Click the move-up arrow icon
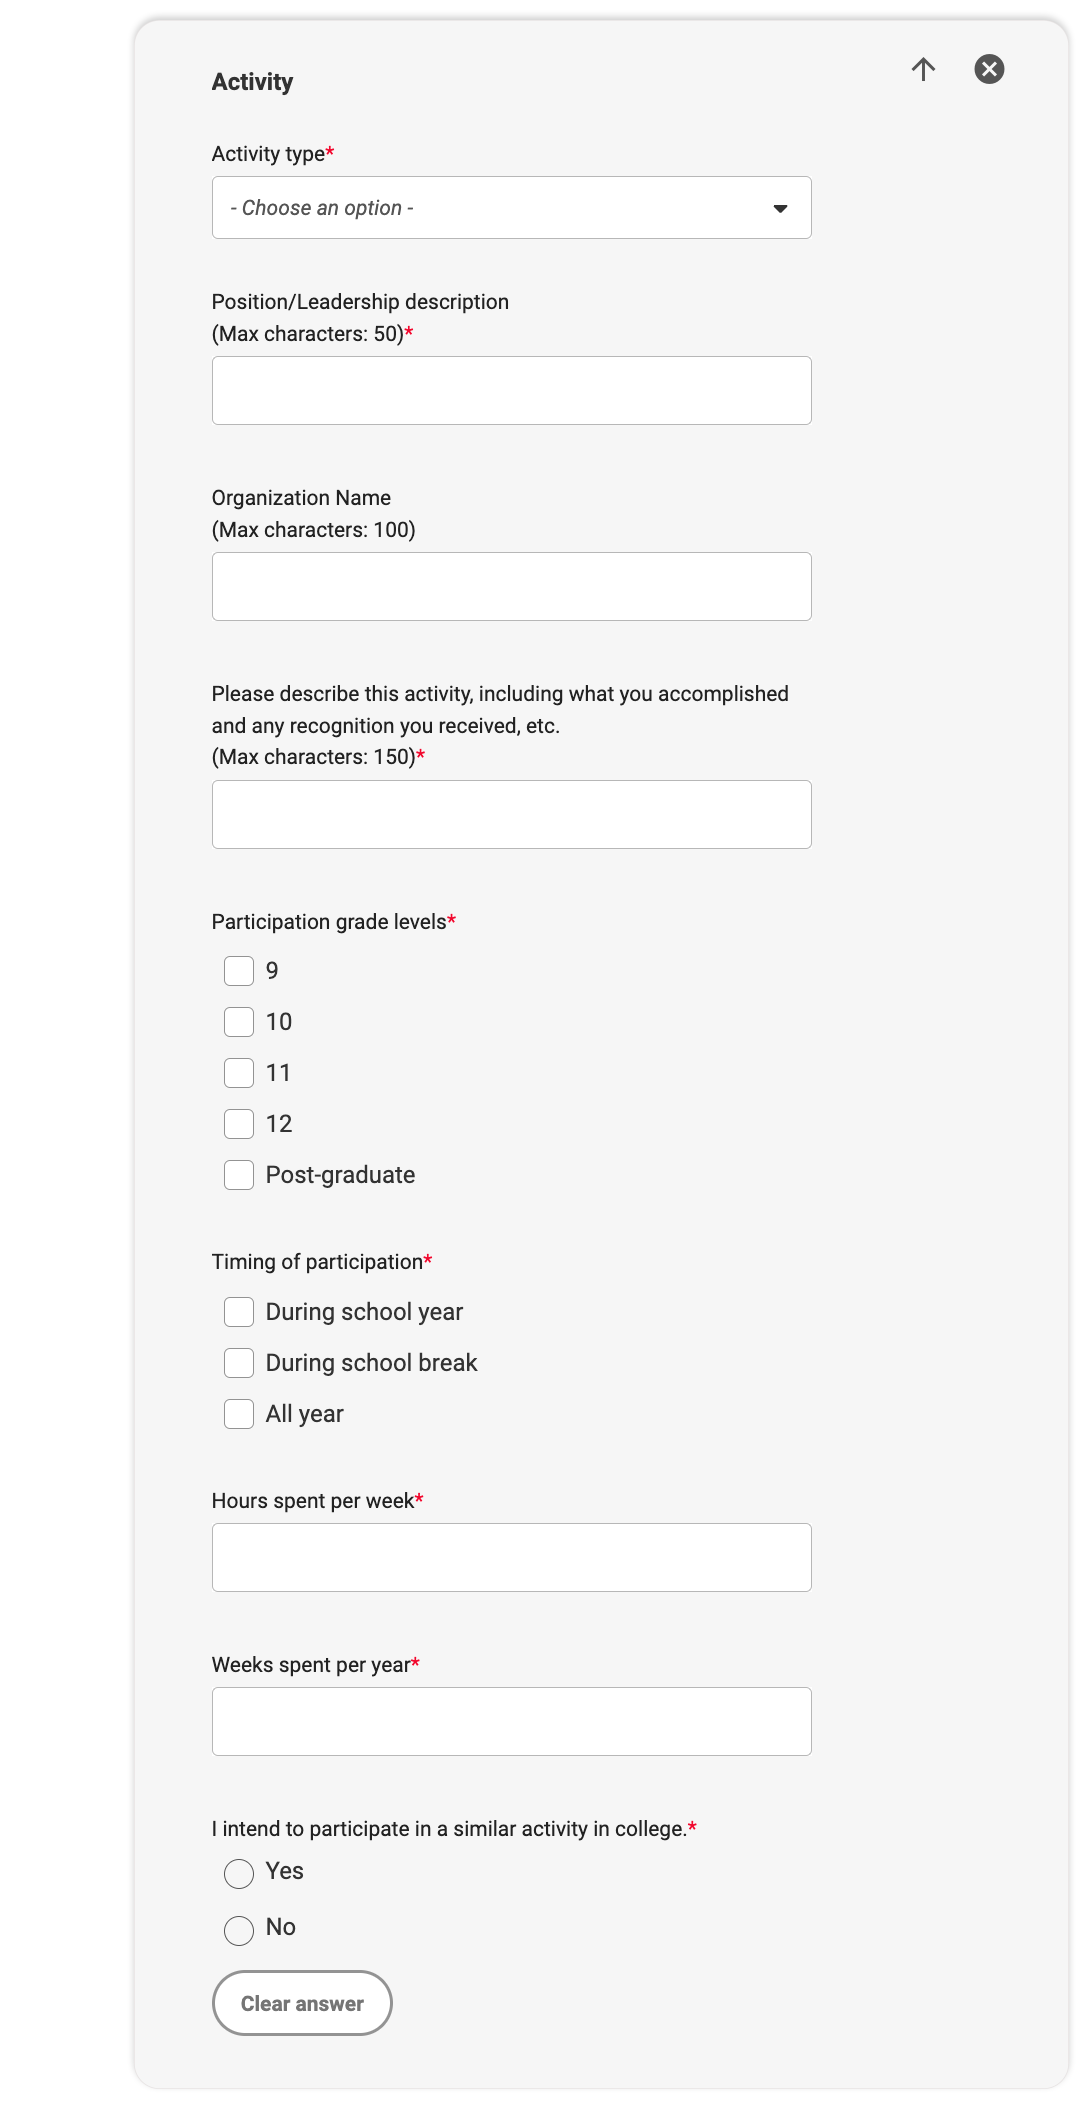 [x=923, y=69]
